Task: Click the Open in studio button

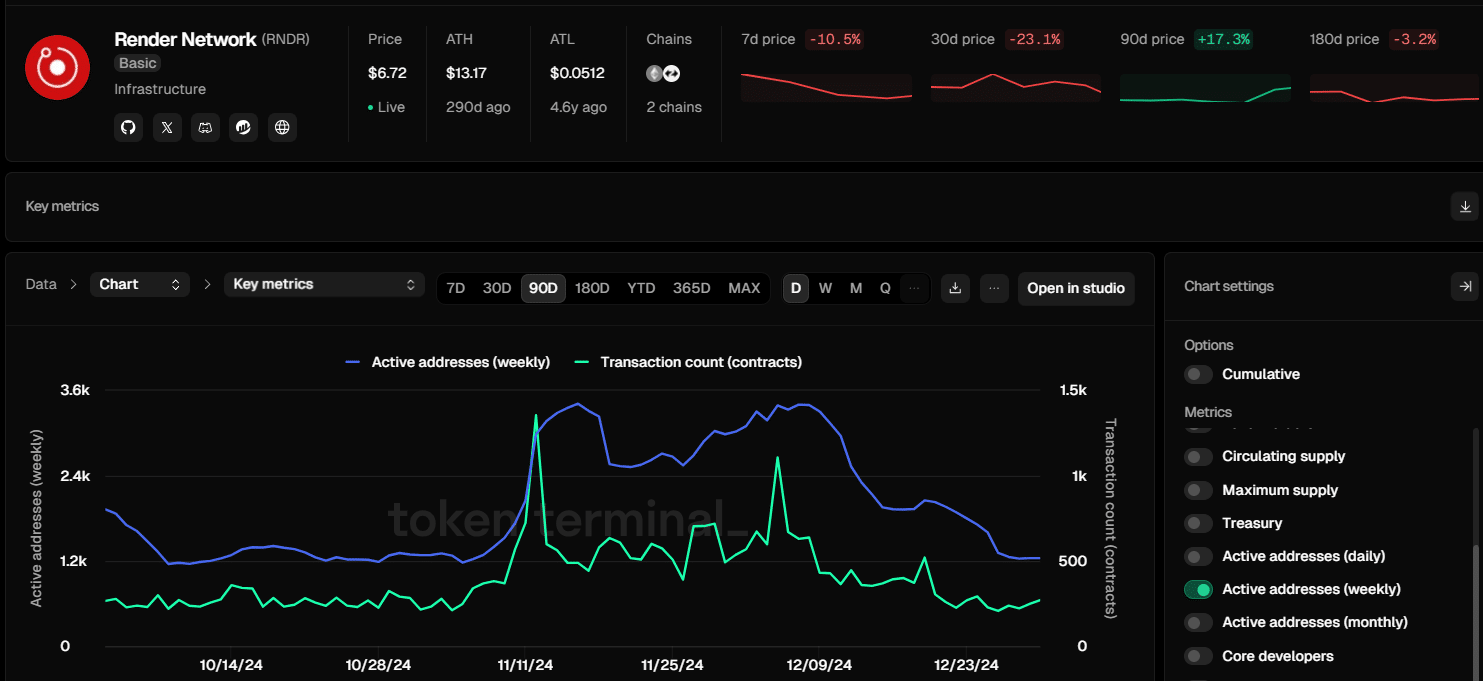Action: point(1076,288)
